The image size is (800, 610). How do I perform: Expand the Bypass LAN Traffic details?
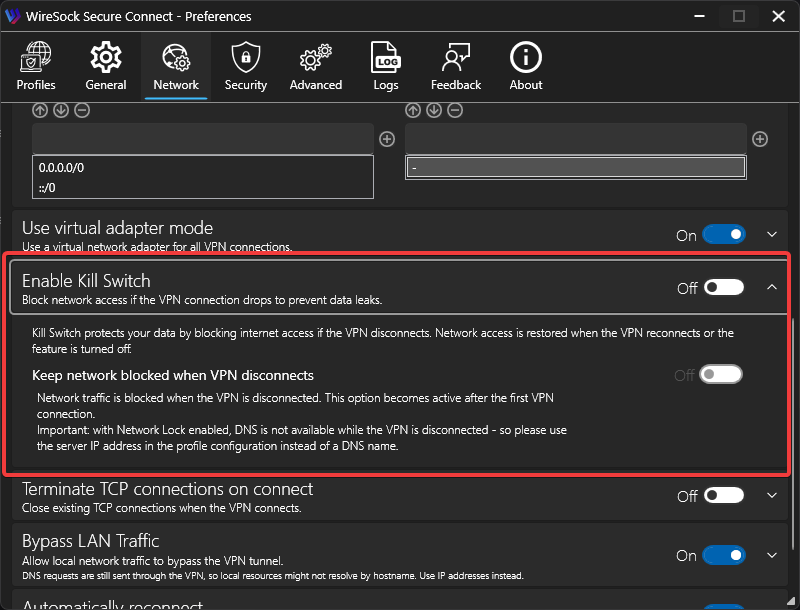[x=771, y=556]
